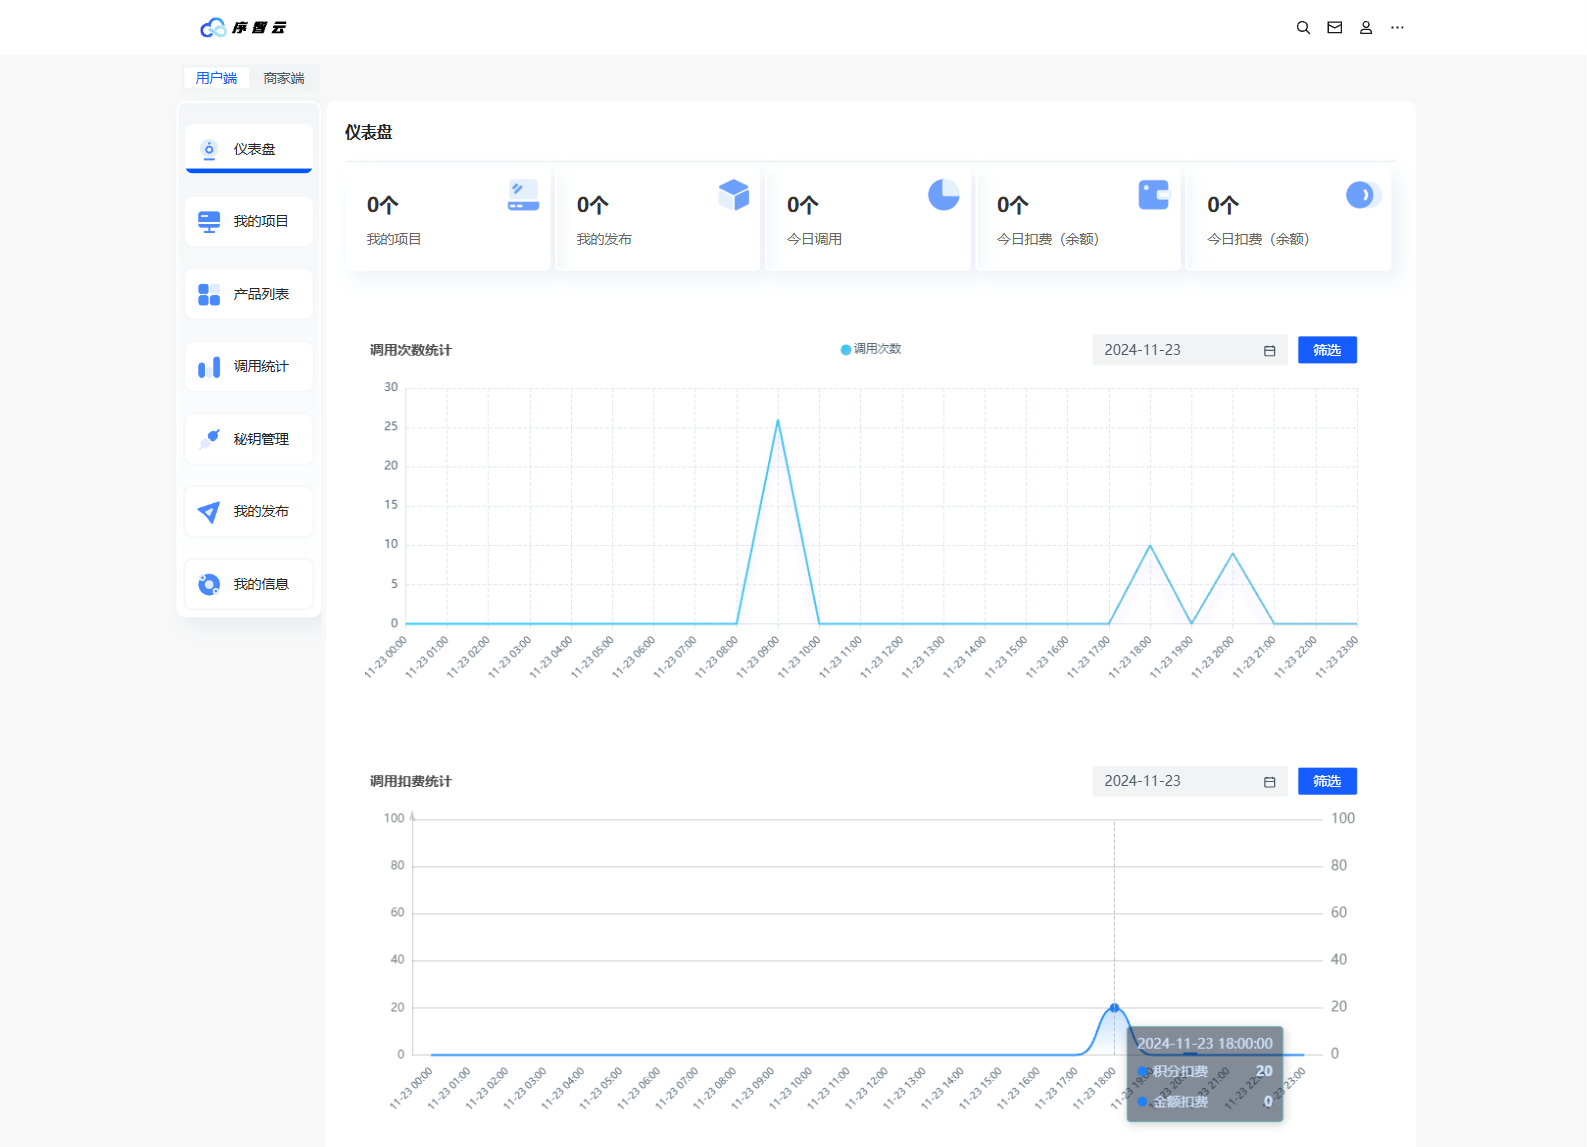1587x1147 pixels.
Task: Open date picker 2024-11-23 in 调用次数统计
Action: pyautogui.click(x=1190, y=350)
